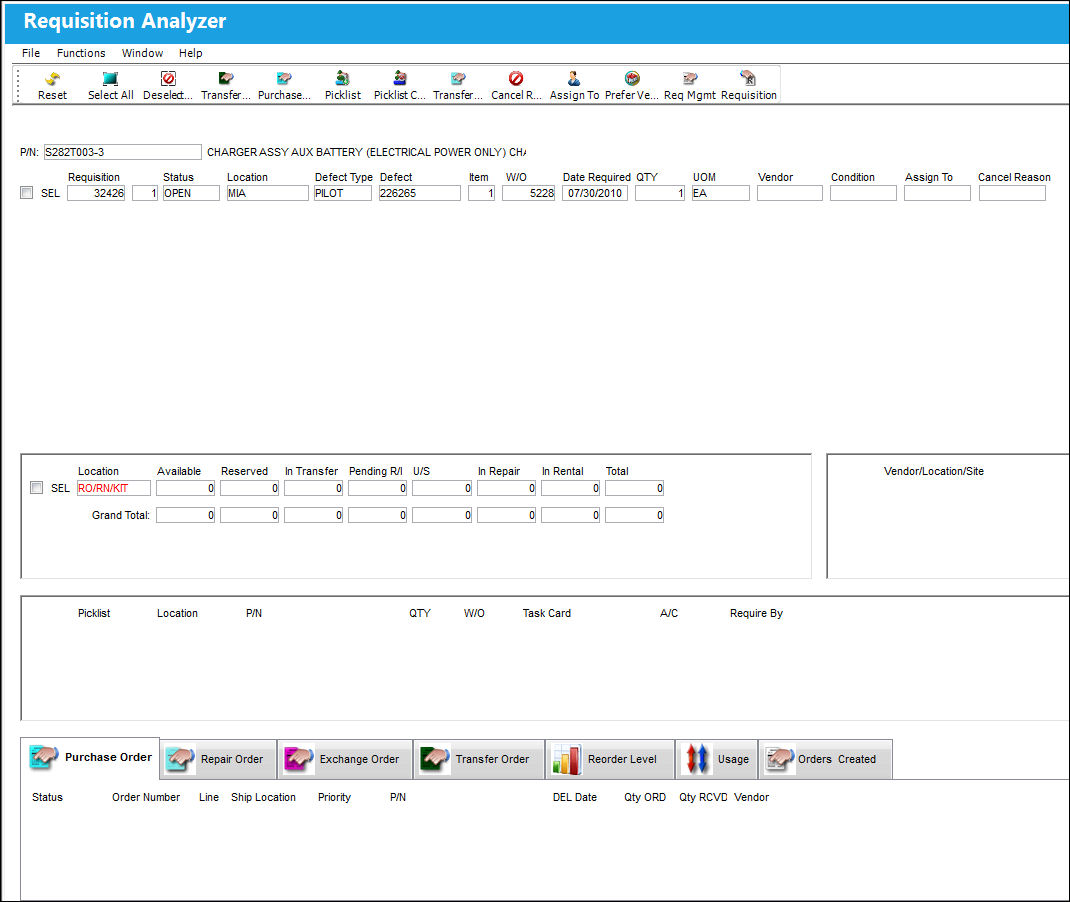
Task: Click the Cancel R... toolbar icon
Action: 516,78
